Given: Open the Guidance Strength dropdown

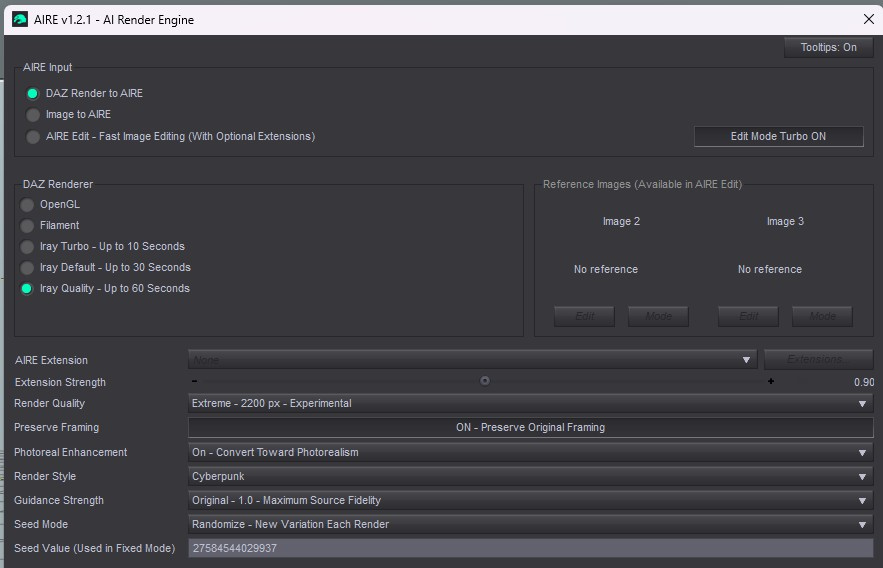Looking at the screenshot, I should coord(530,500).
